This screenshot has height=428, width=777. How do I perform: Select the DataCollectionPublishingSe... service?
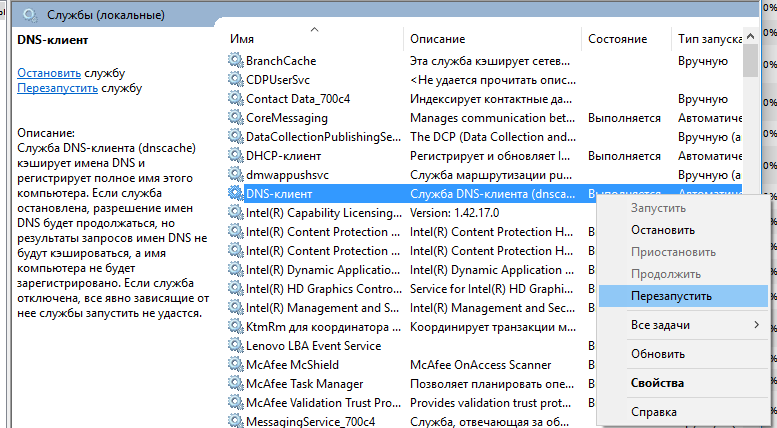pyautogui.click(x=323, y=137)
